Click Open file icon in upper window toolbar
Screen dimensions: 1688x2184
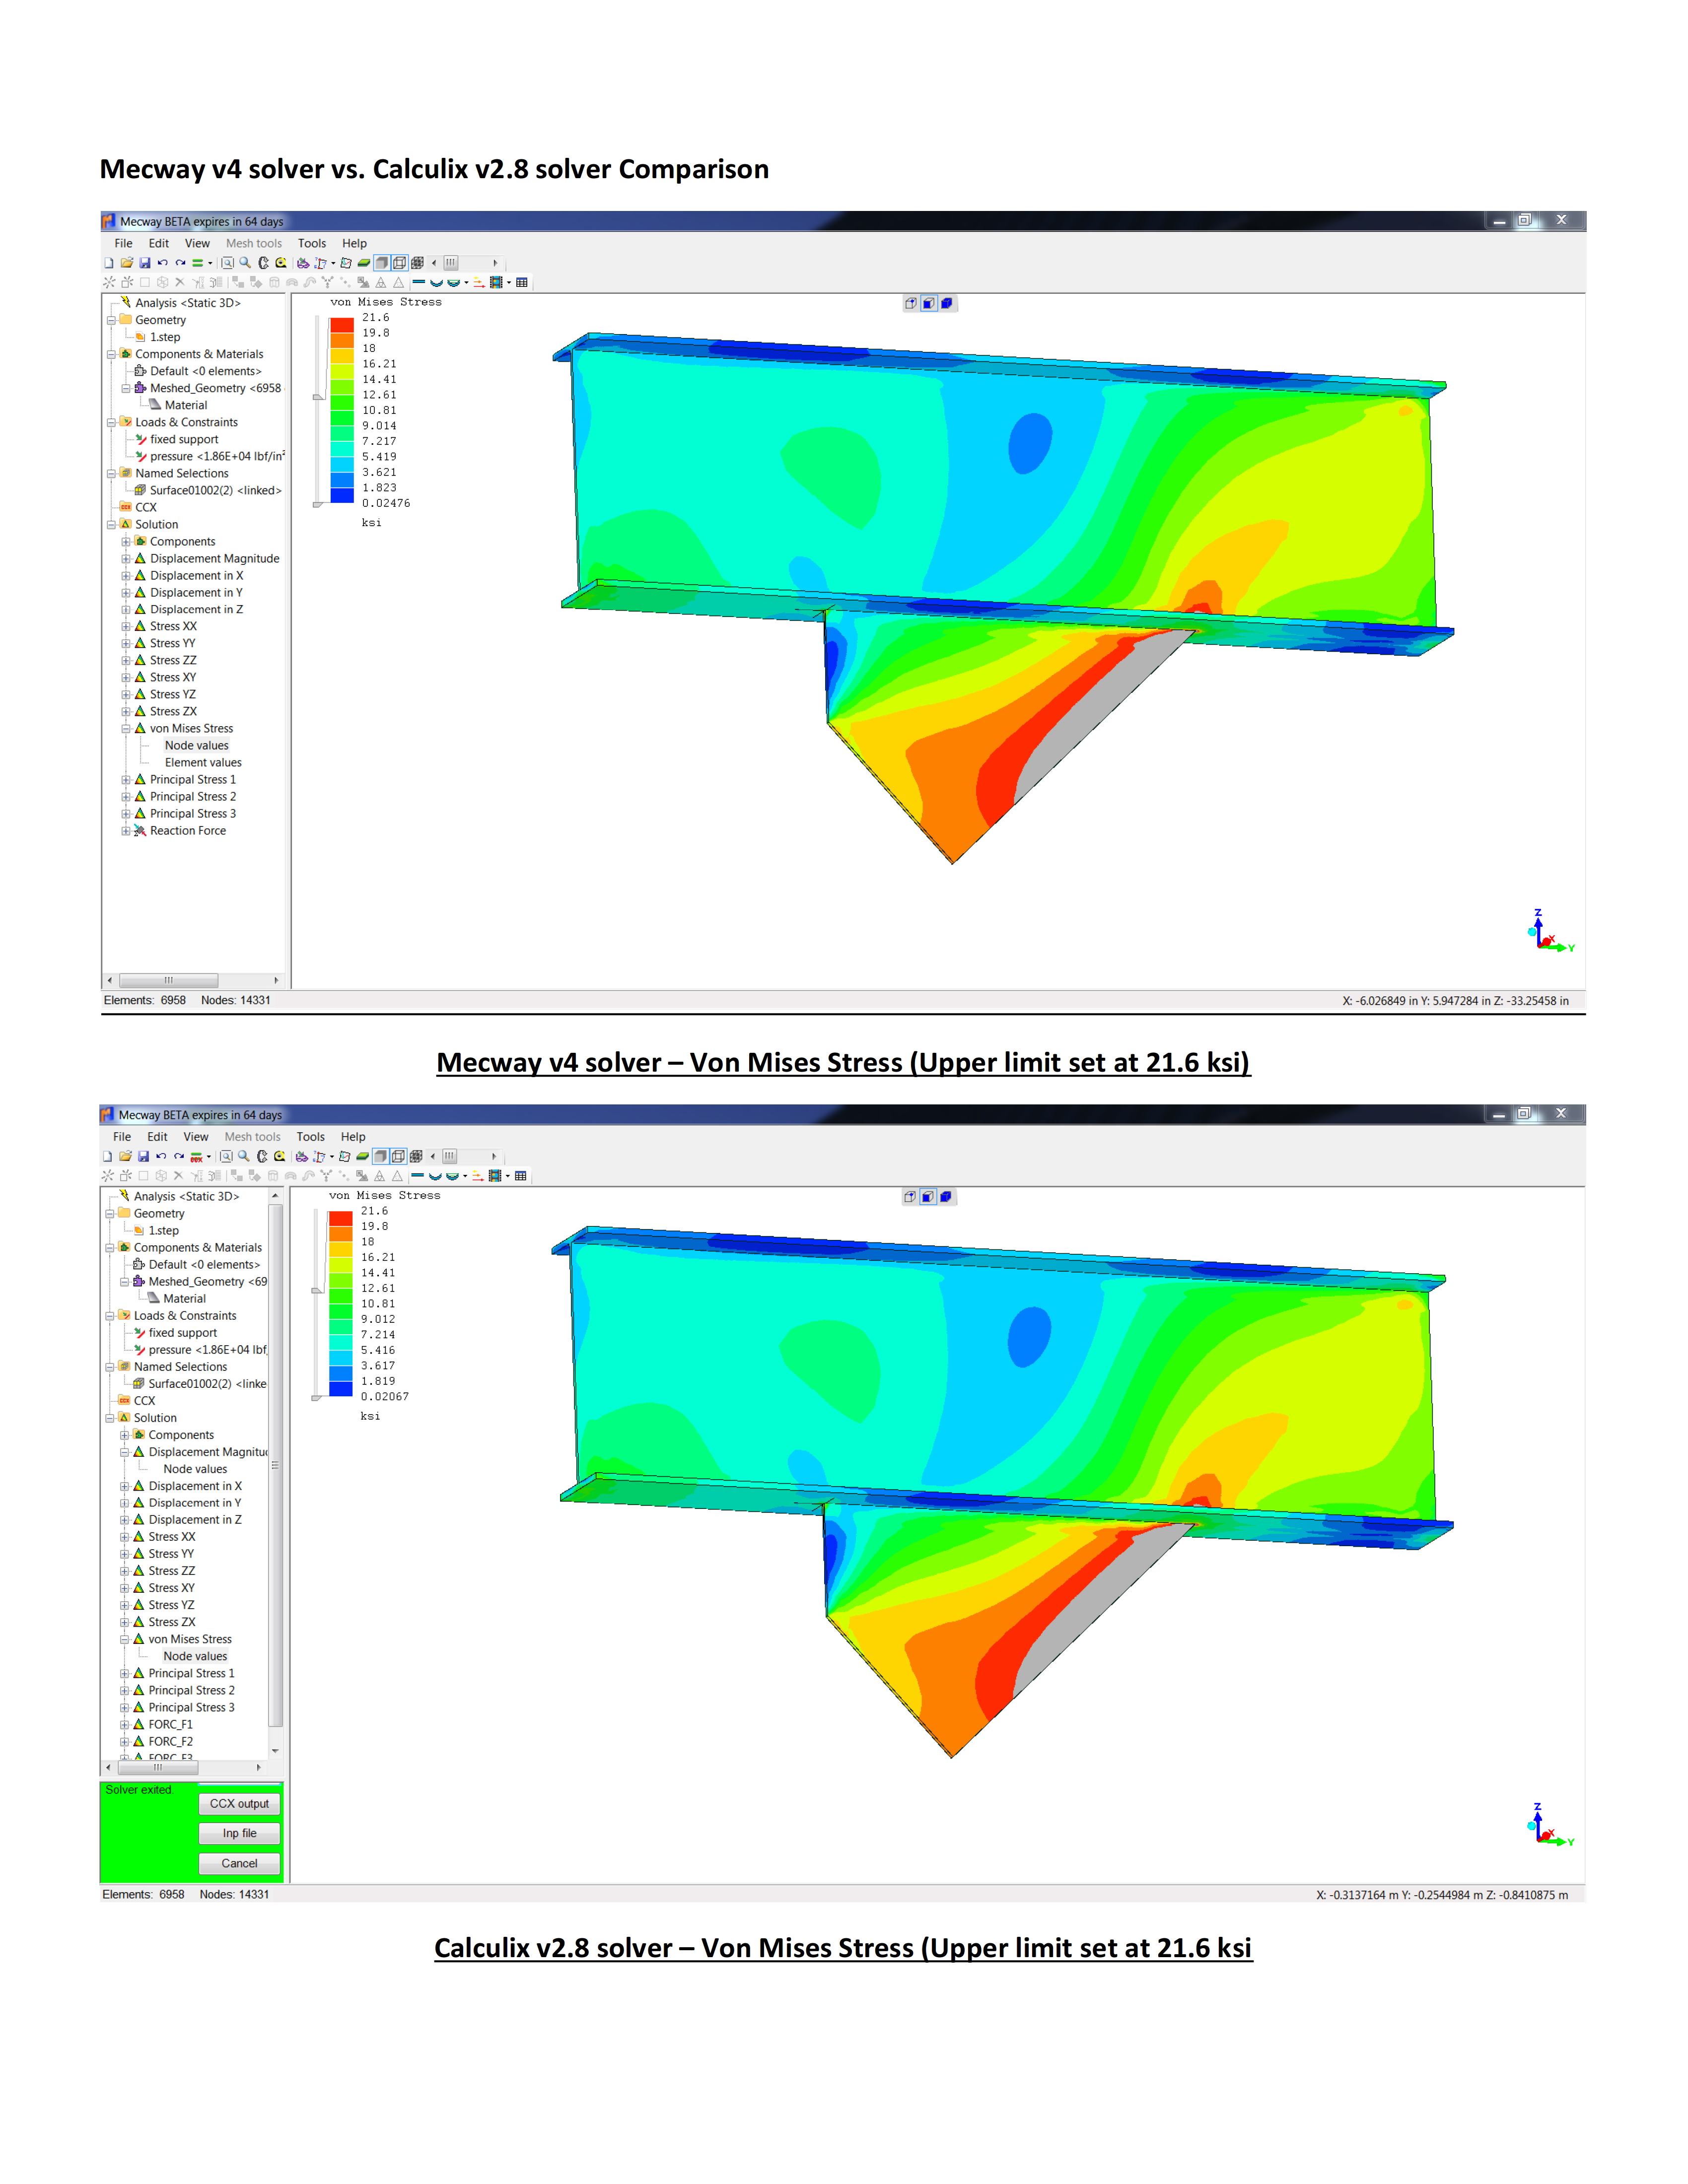[127, 263]
